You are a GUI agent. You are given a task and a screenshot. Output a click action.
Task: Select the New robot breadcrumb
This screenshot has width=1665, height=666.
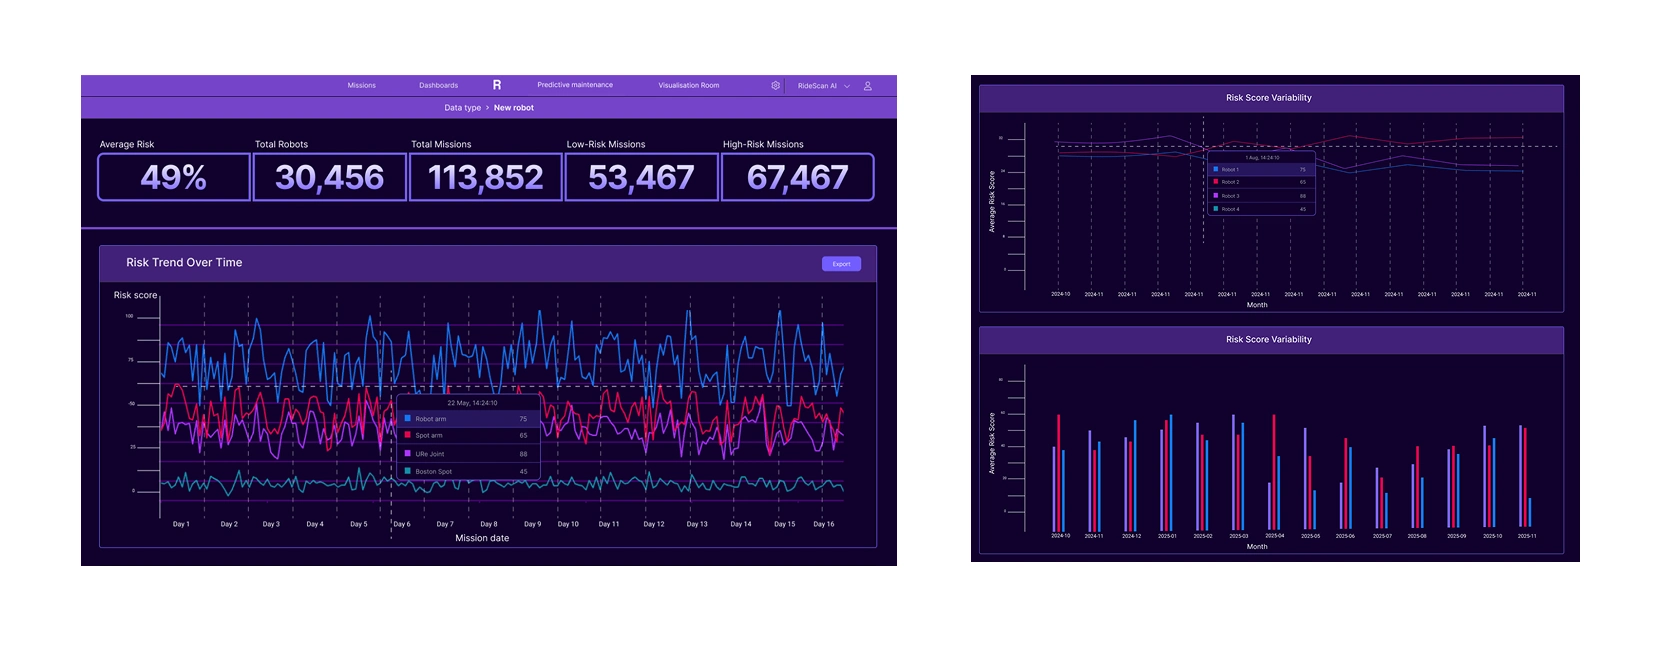pos(514,108)
